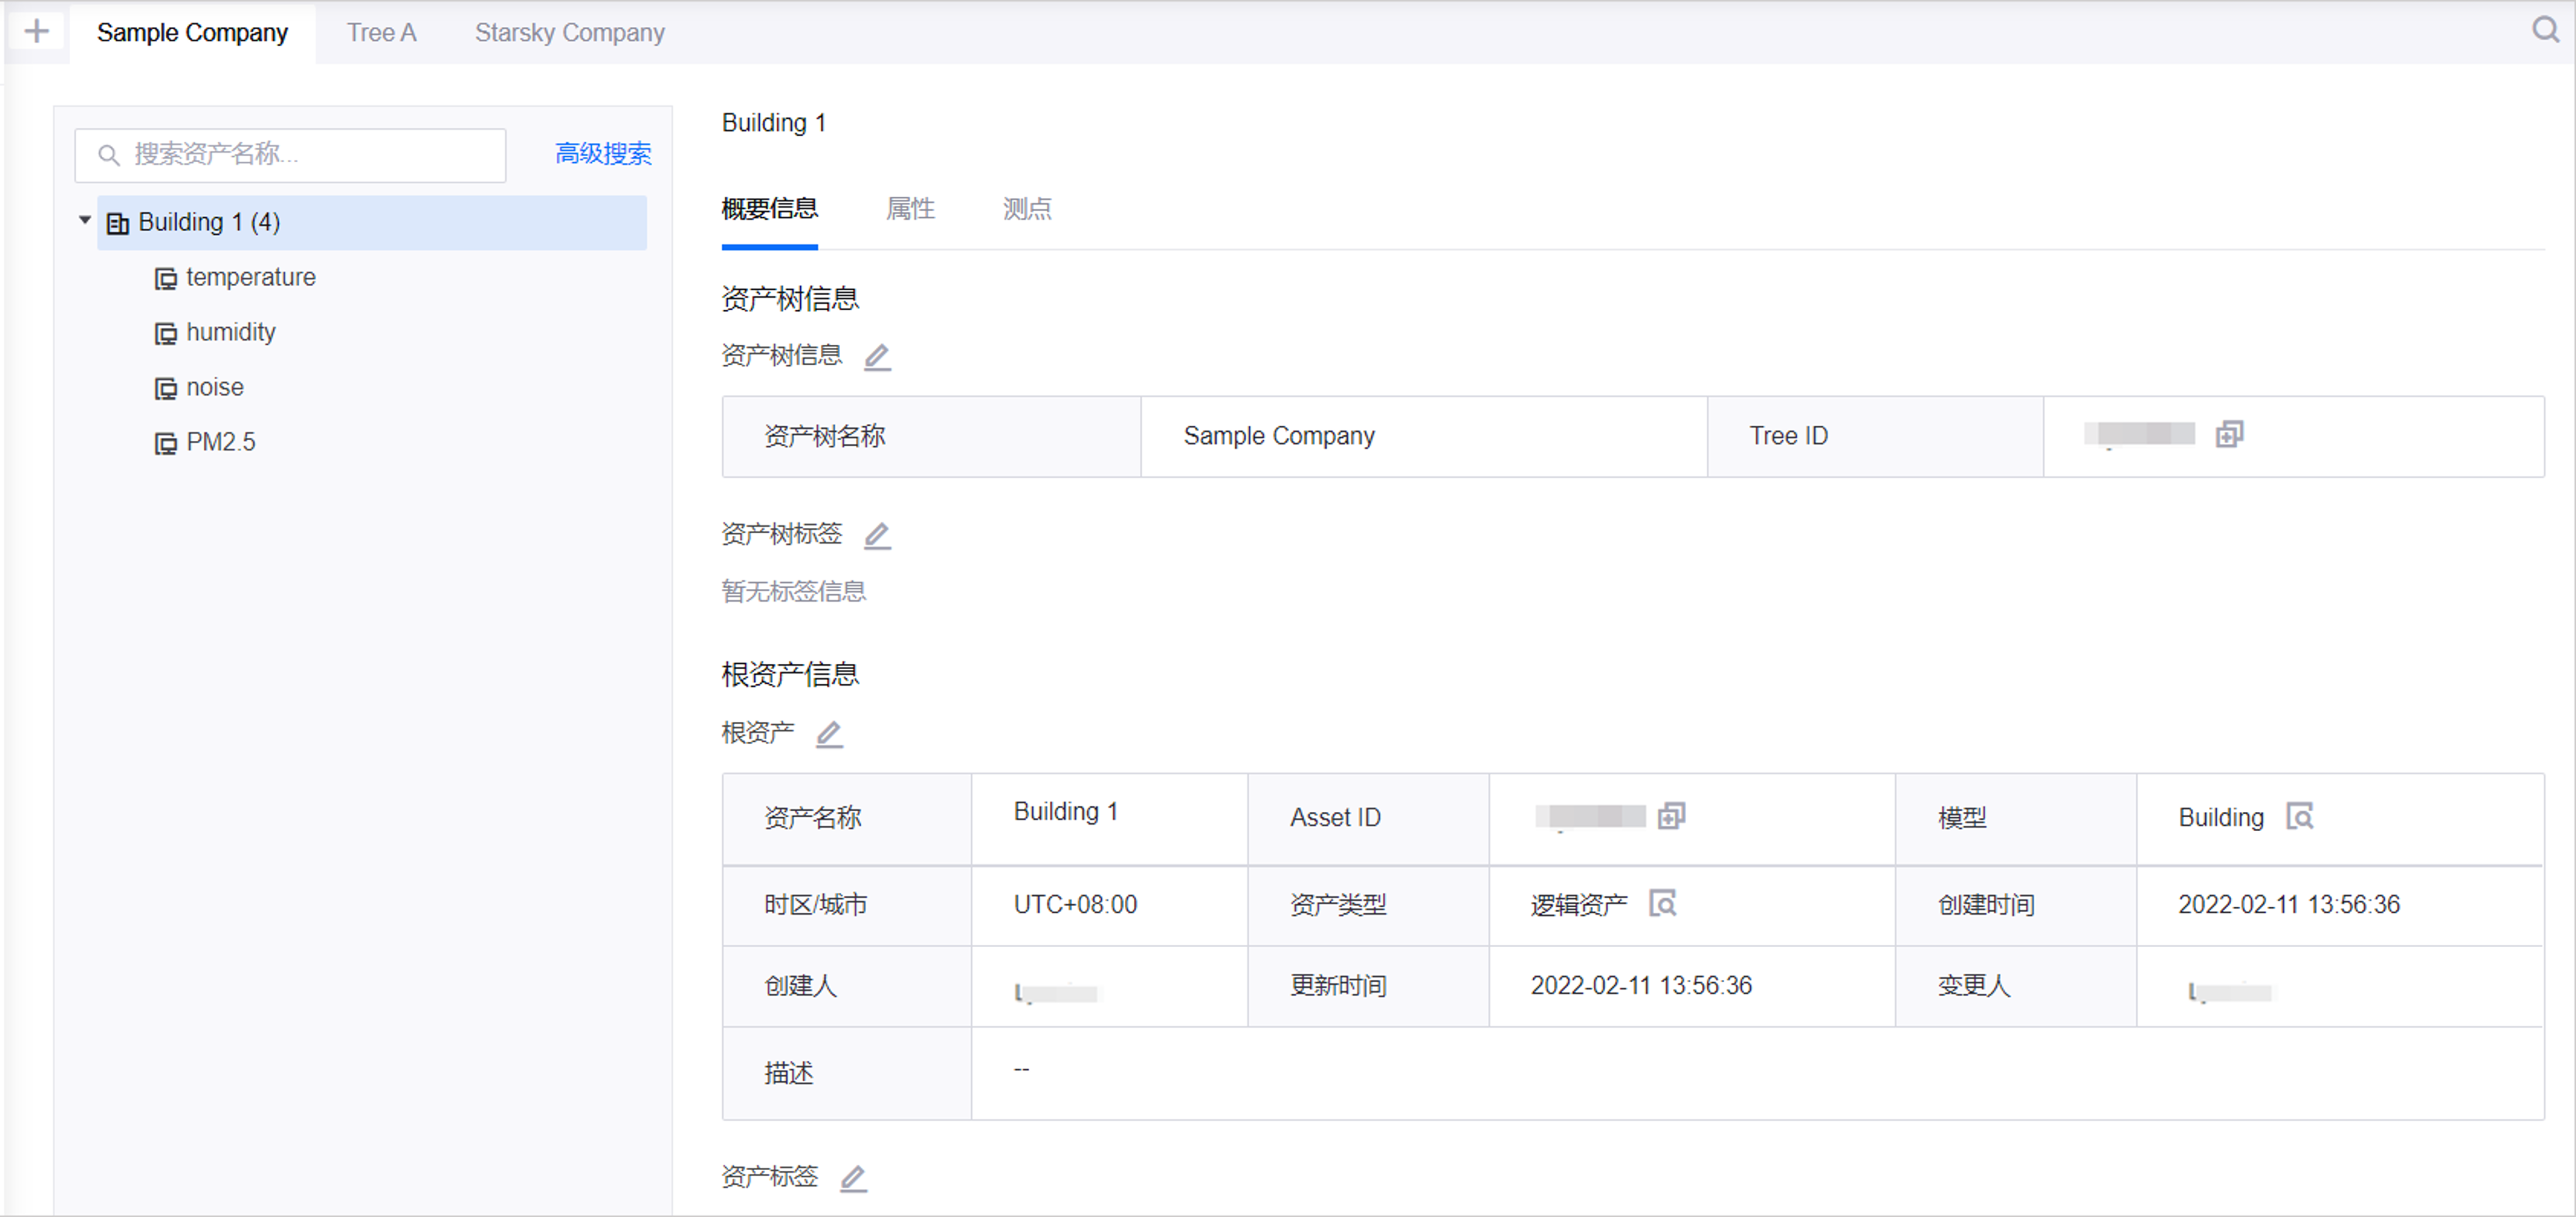This screenshot has width=2576, height=1217.
Task: View the Building model details icon
Action: click(x=2299, y=816)
